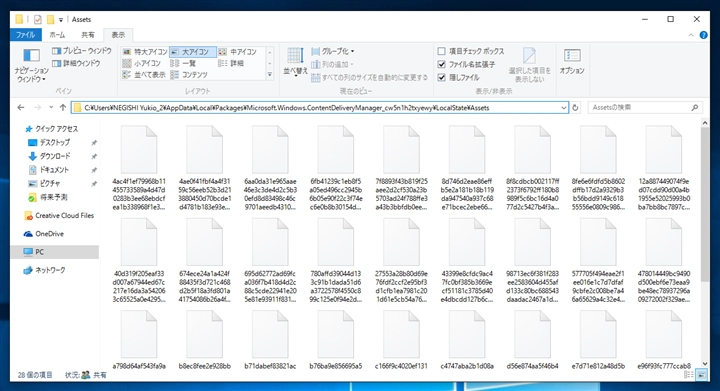Select Extra large icons layout
The image size is (720, 391).
145,52
